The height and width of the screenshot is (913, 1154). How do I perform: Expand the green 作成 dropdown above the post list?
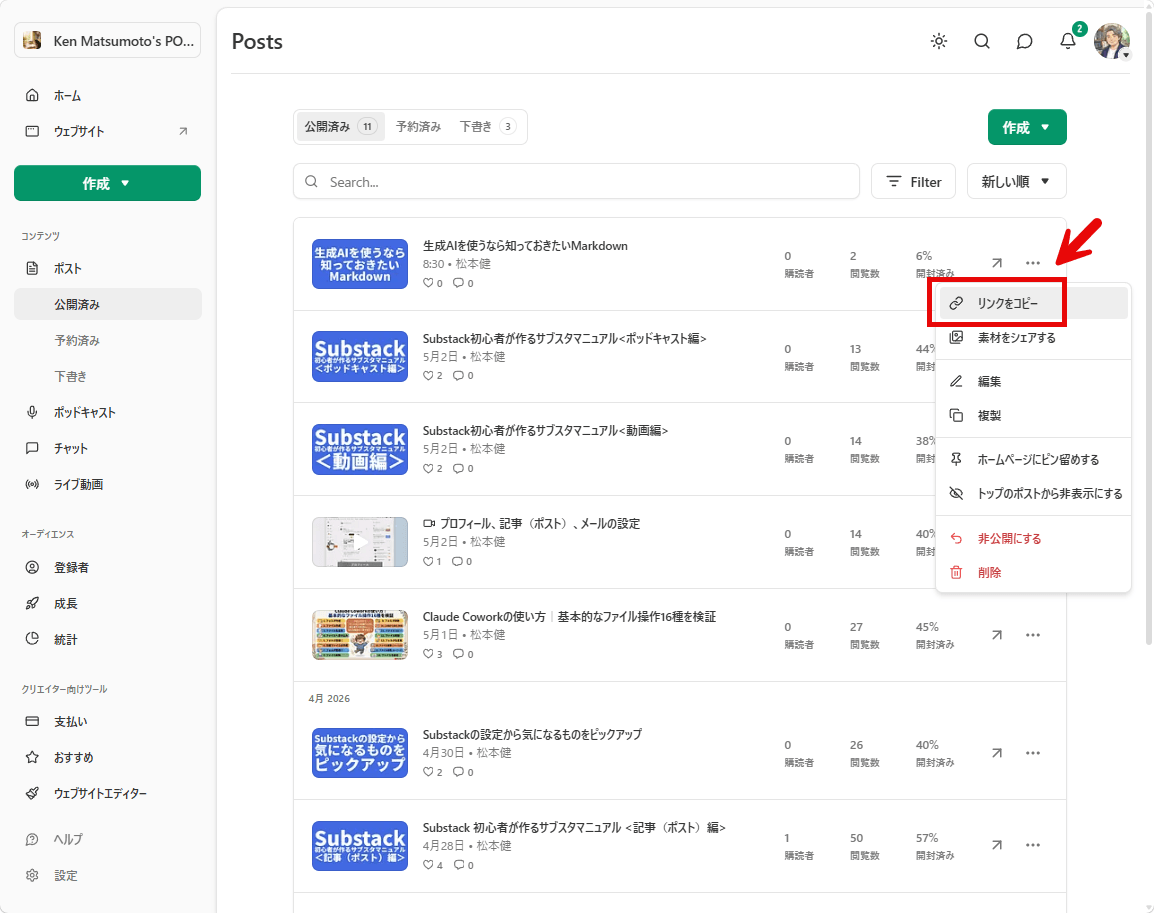pyautogui.click(x=1027, y=127)
